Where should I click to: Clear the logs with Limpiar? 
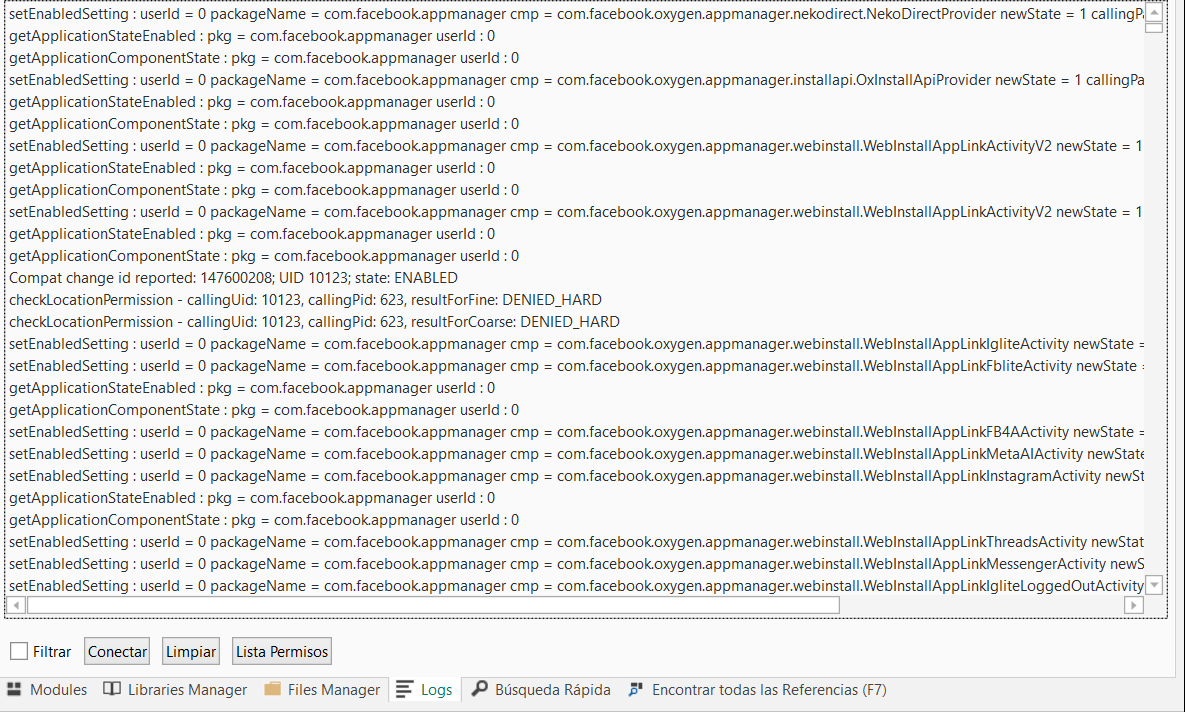(x=190, y=652)
